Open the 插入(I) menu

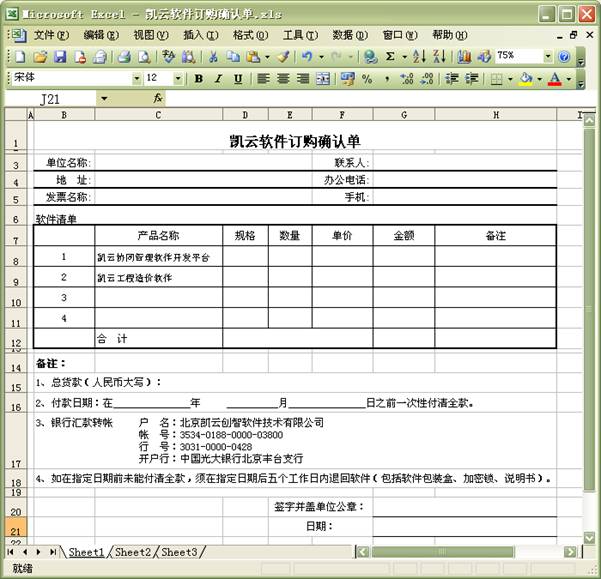(201, 35)
